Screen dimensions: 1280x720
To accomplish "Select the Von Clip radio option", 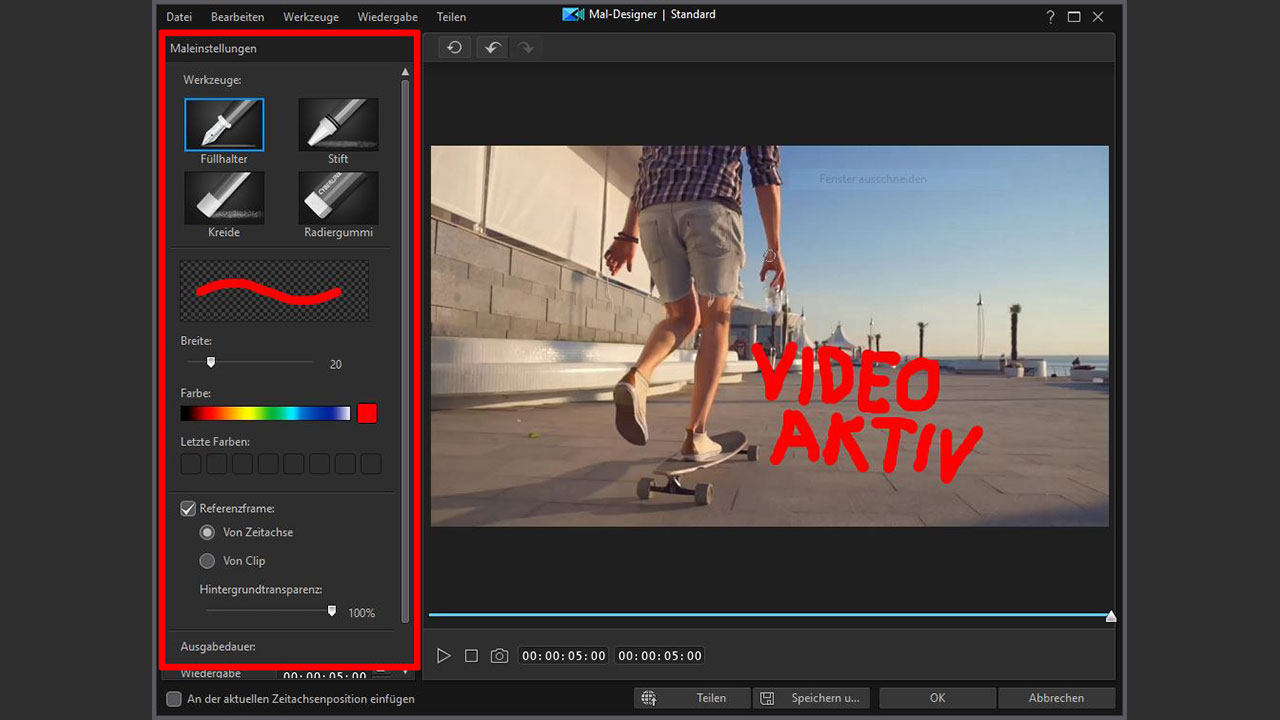I will (208, 561).
